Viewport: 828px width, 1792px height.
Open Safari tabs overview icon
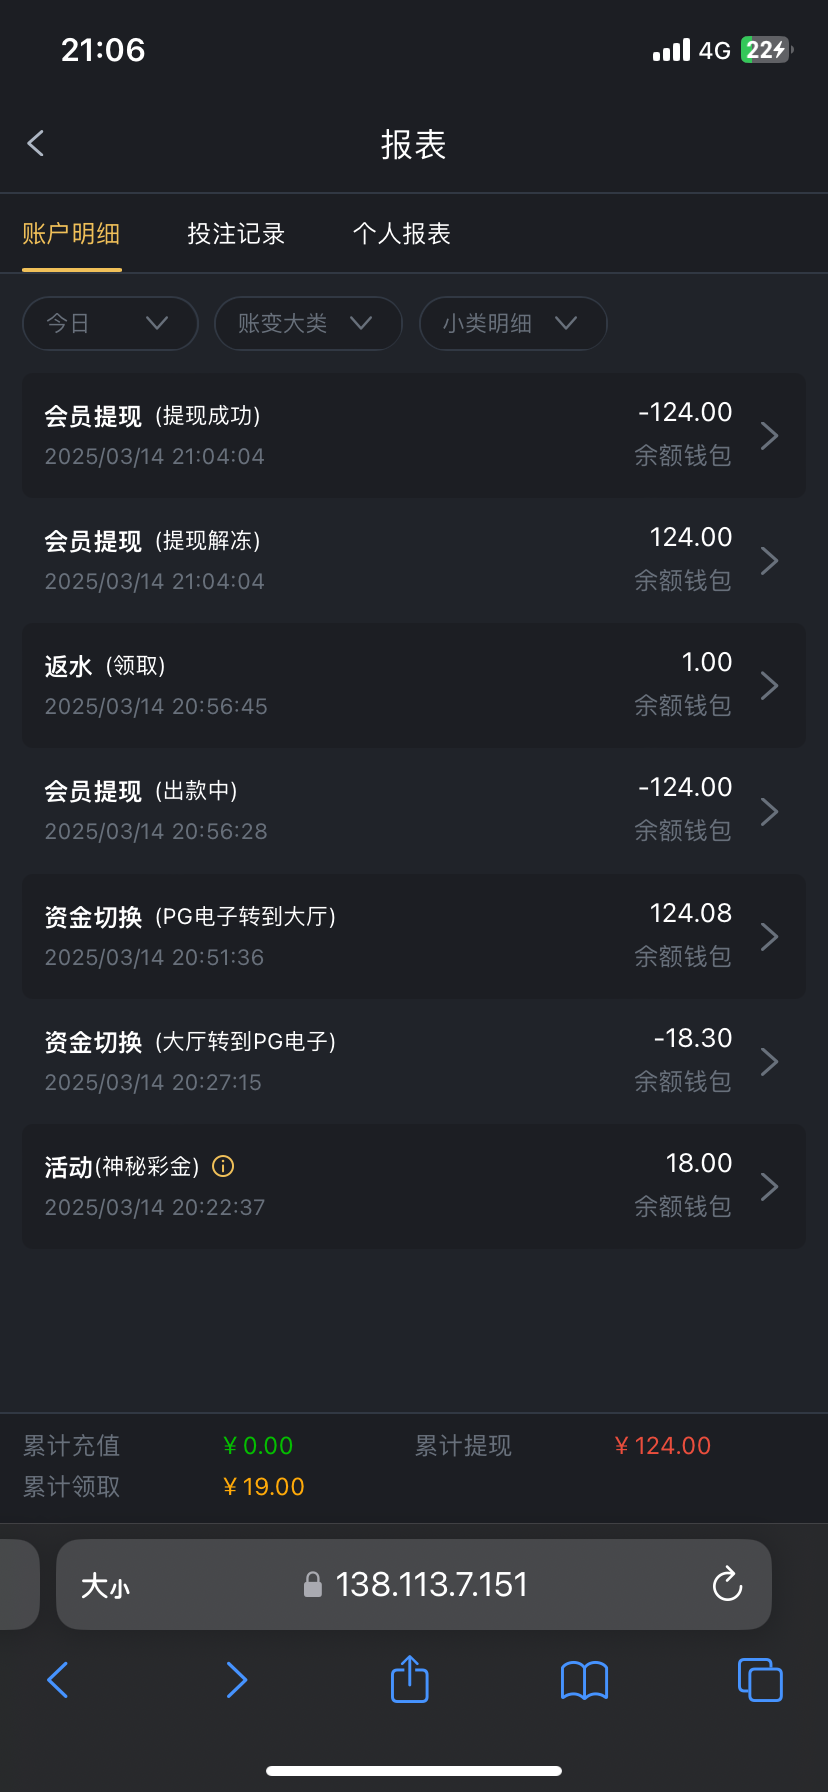tap(760, 1680)
